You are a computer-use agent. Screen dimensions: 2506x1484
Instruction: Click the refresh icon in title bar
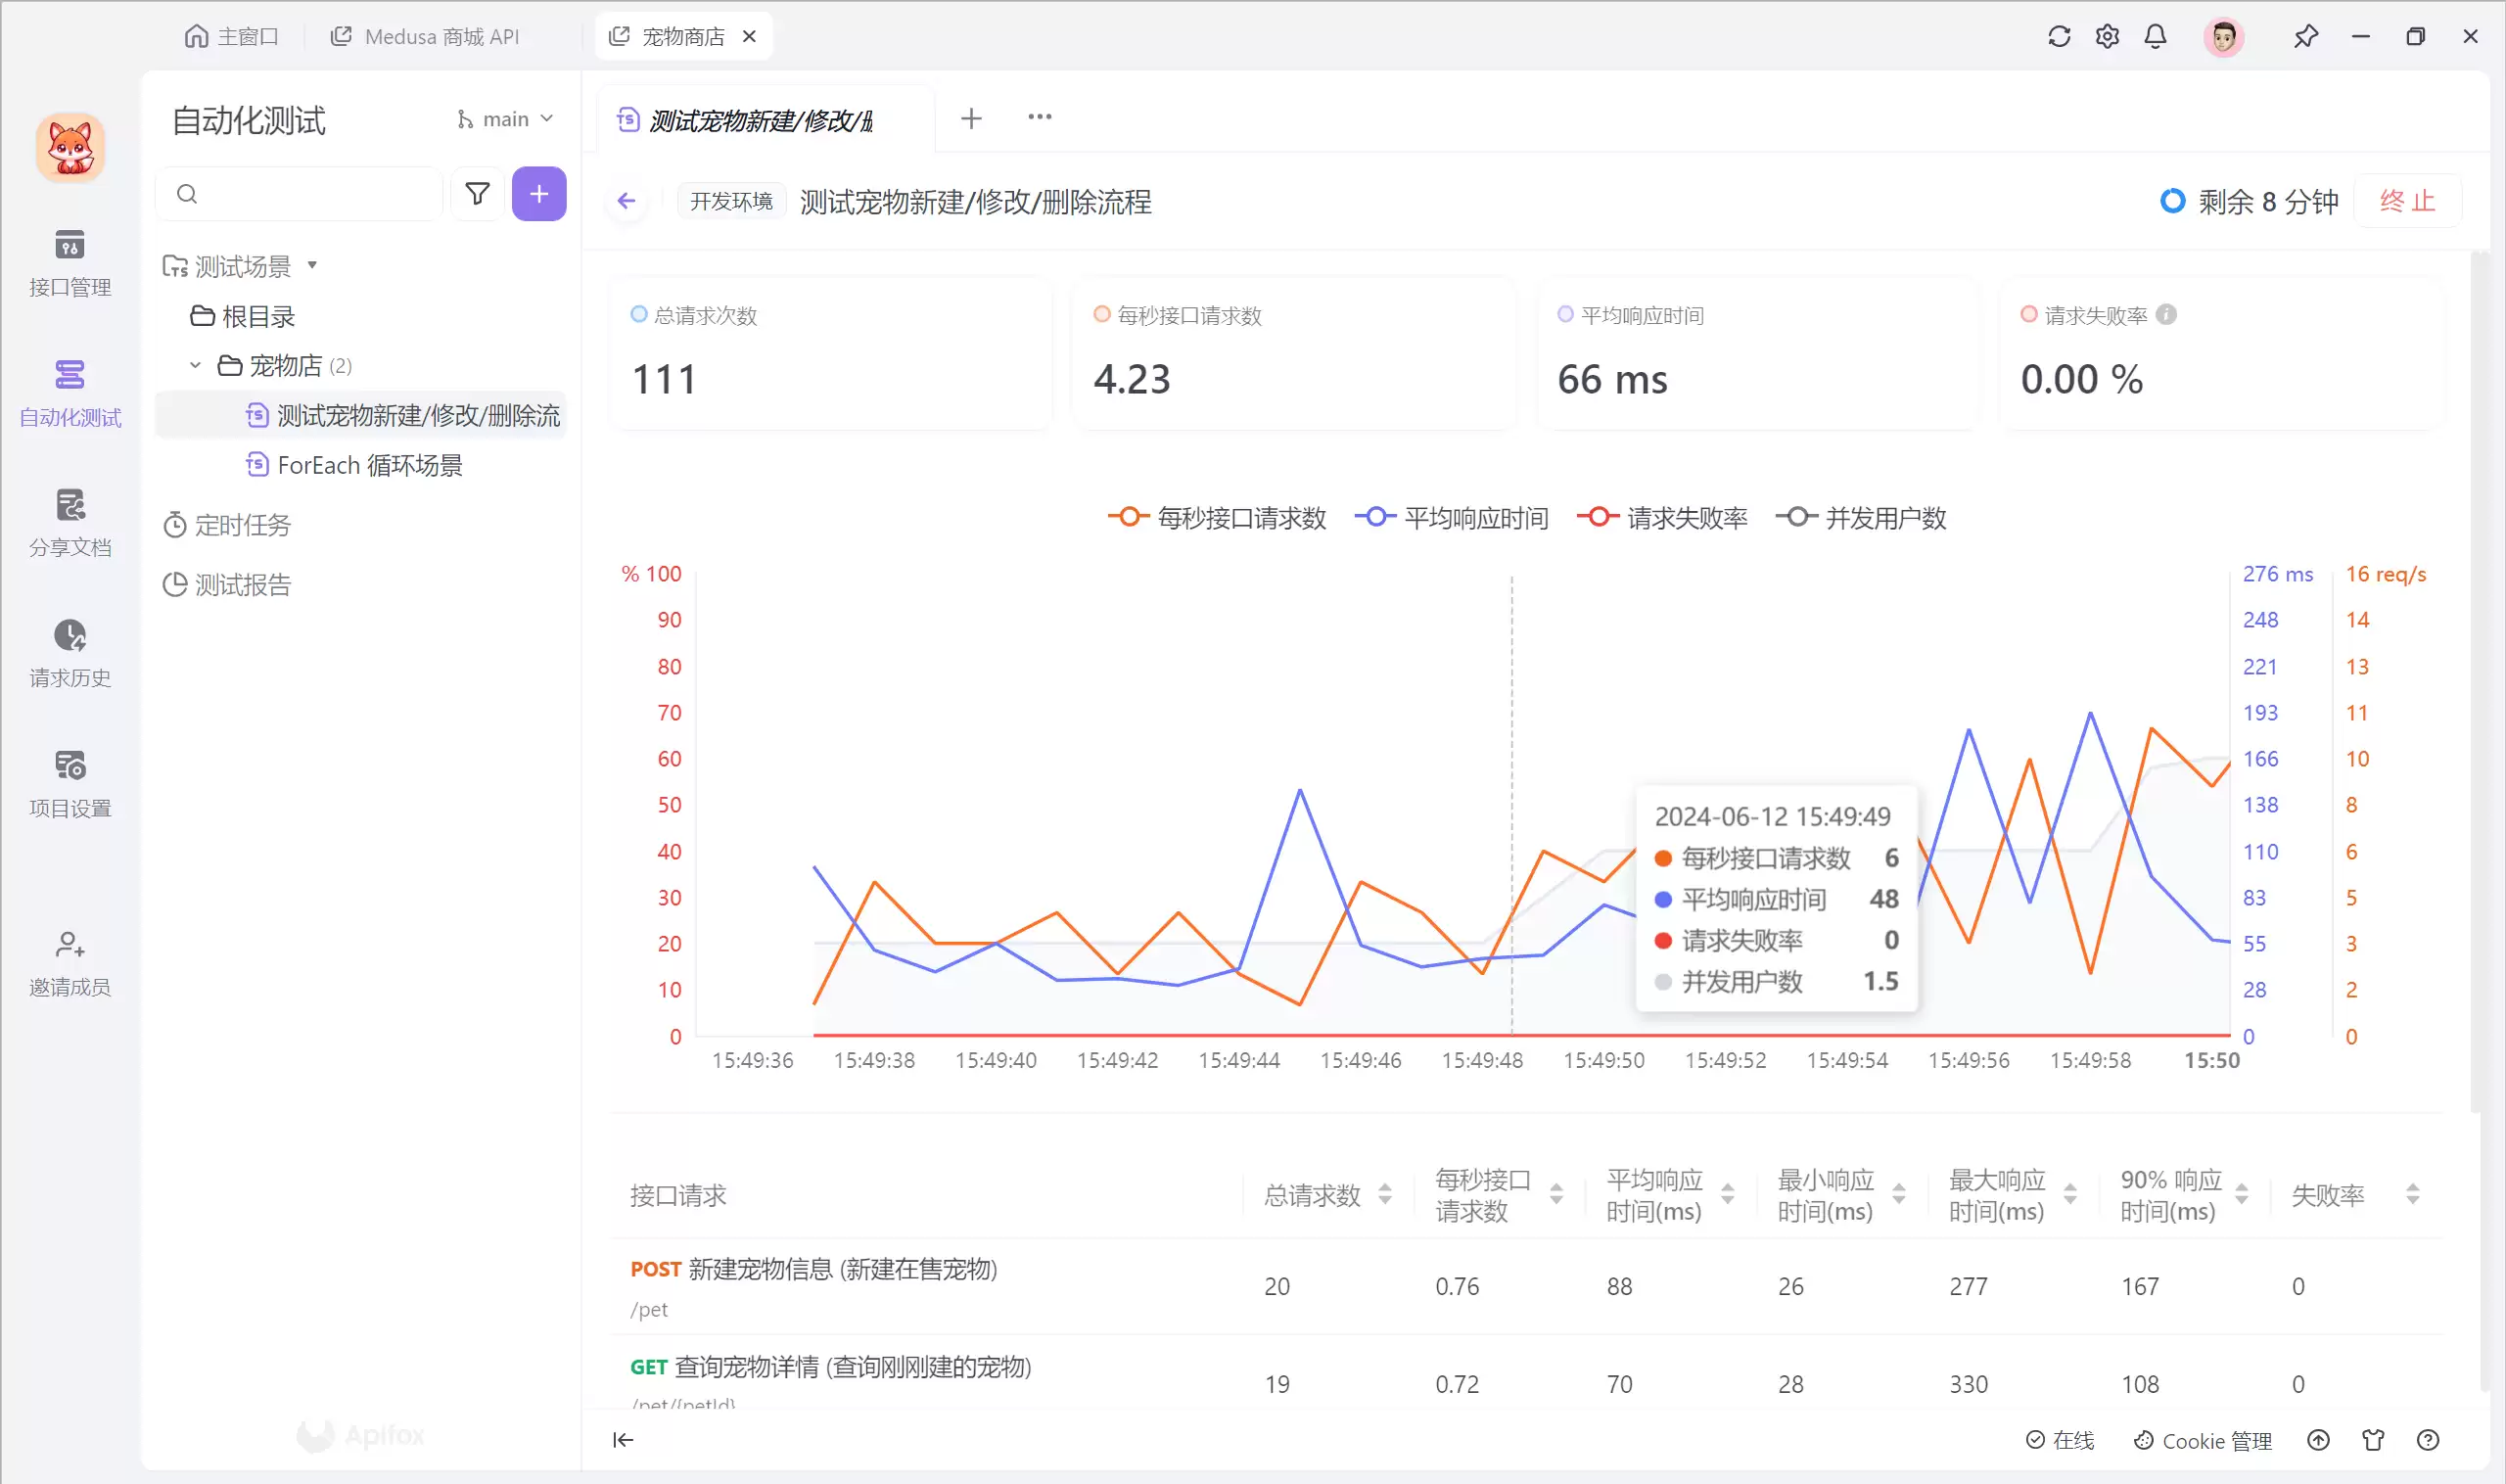coord(2059,37)
